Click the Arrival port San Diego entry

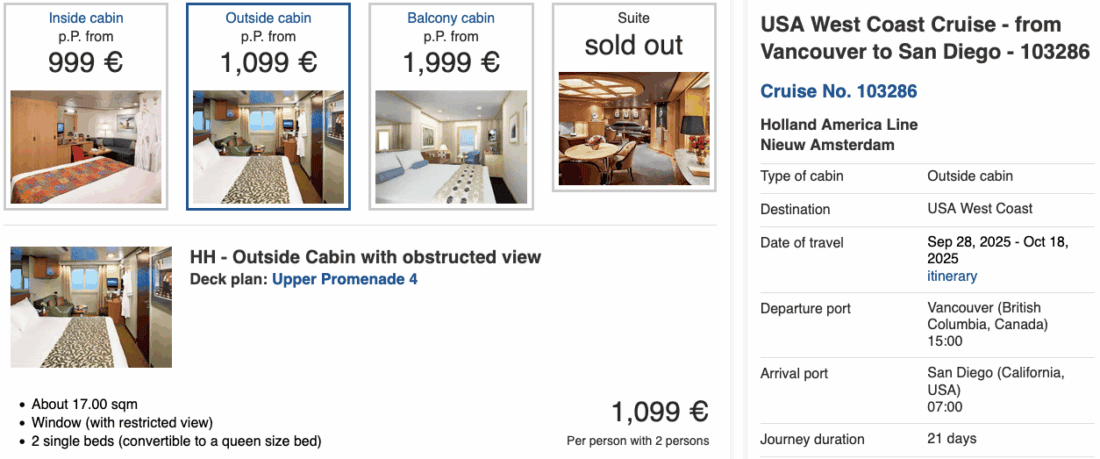[994, 381]
